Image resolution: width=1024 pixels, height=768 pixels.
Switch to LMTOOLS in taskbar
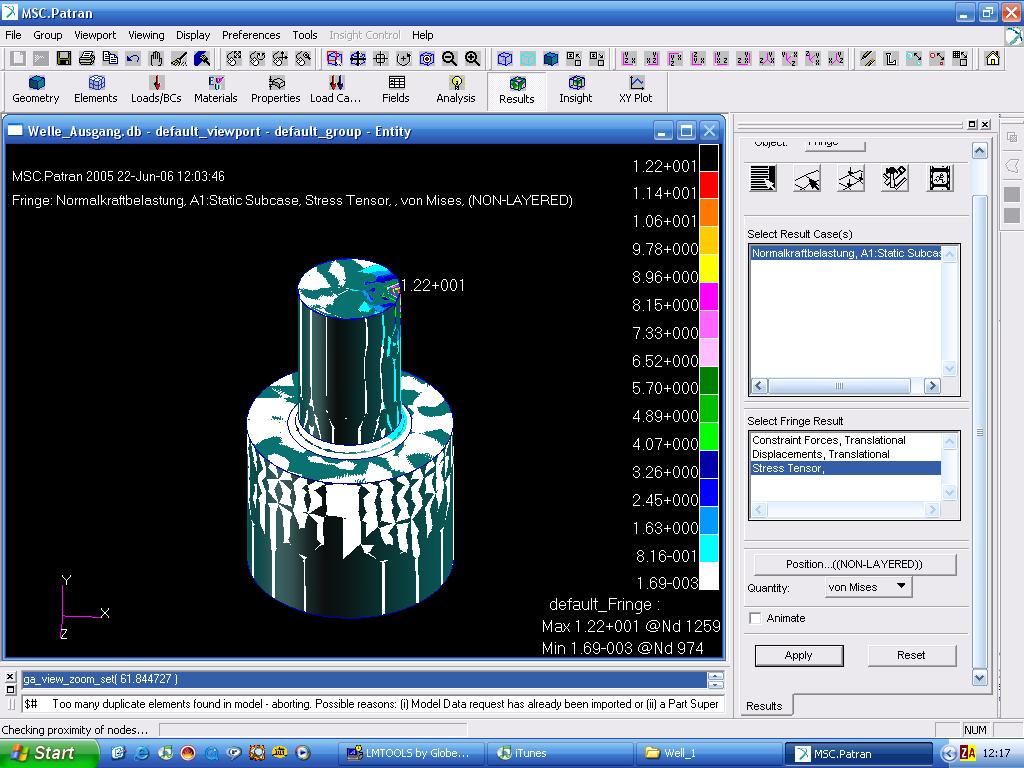tap(412, 753)
